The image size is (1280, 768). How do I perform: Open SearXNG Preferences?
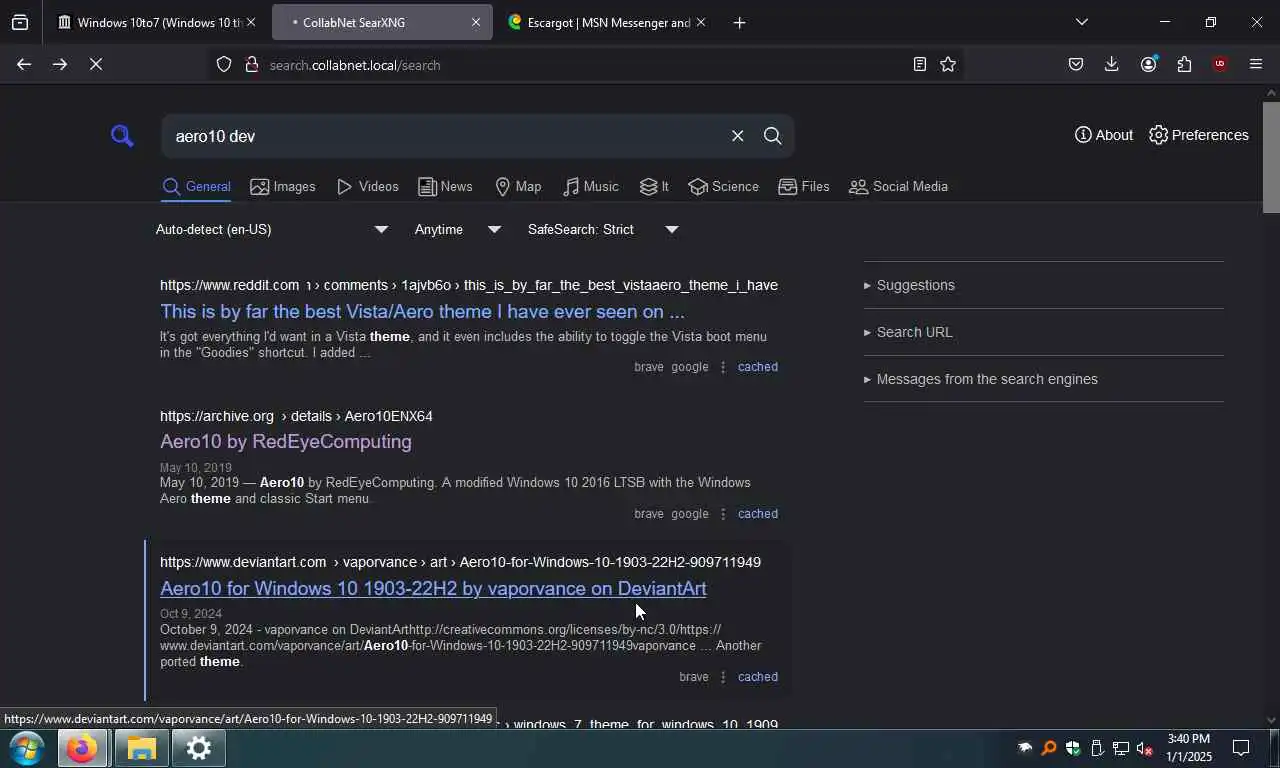1199,135
